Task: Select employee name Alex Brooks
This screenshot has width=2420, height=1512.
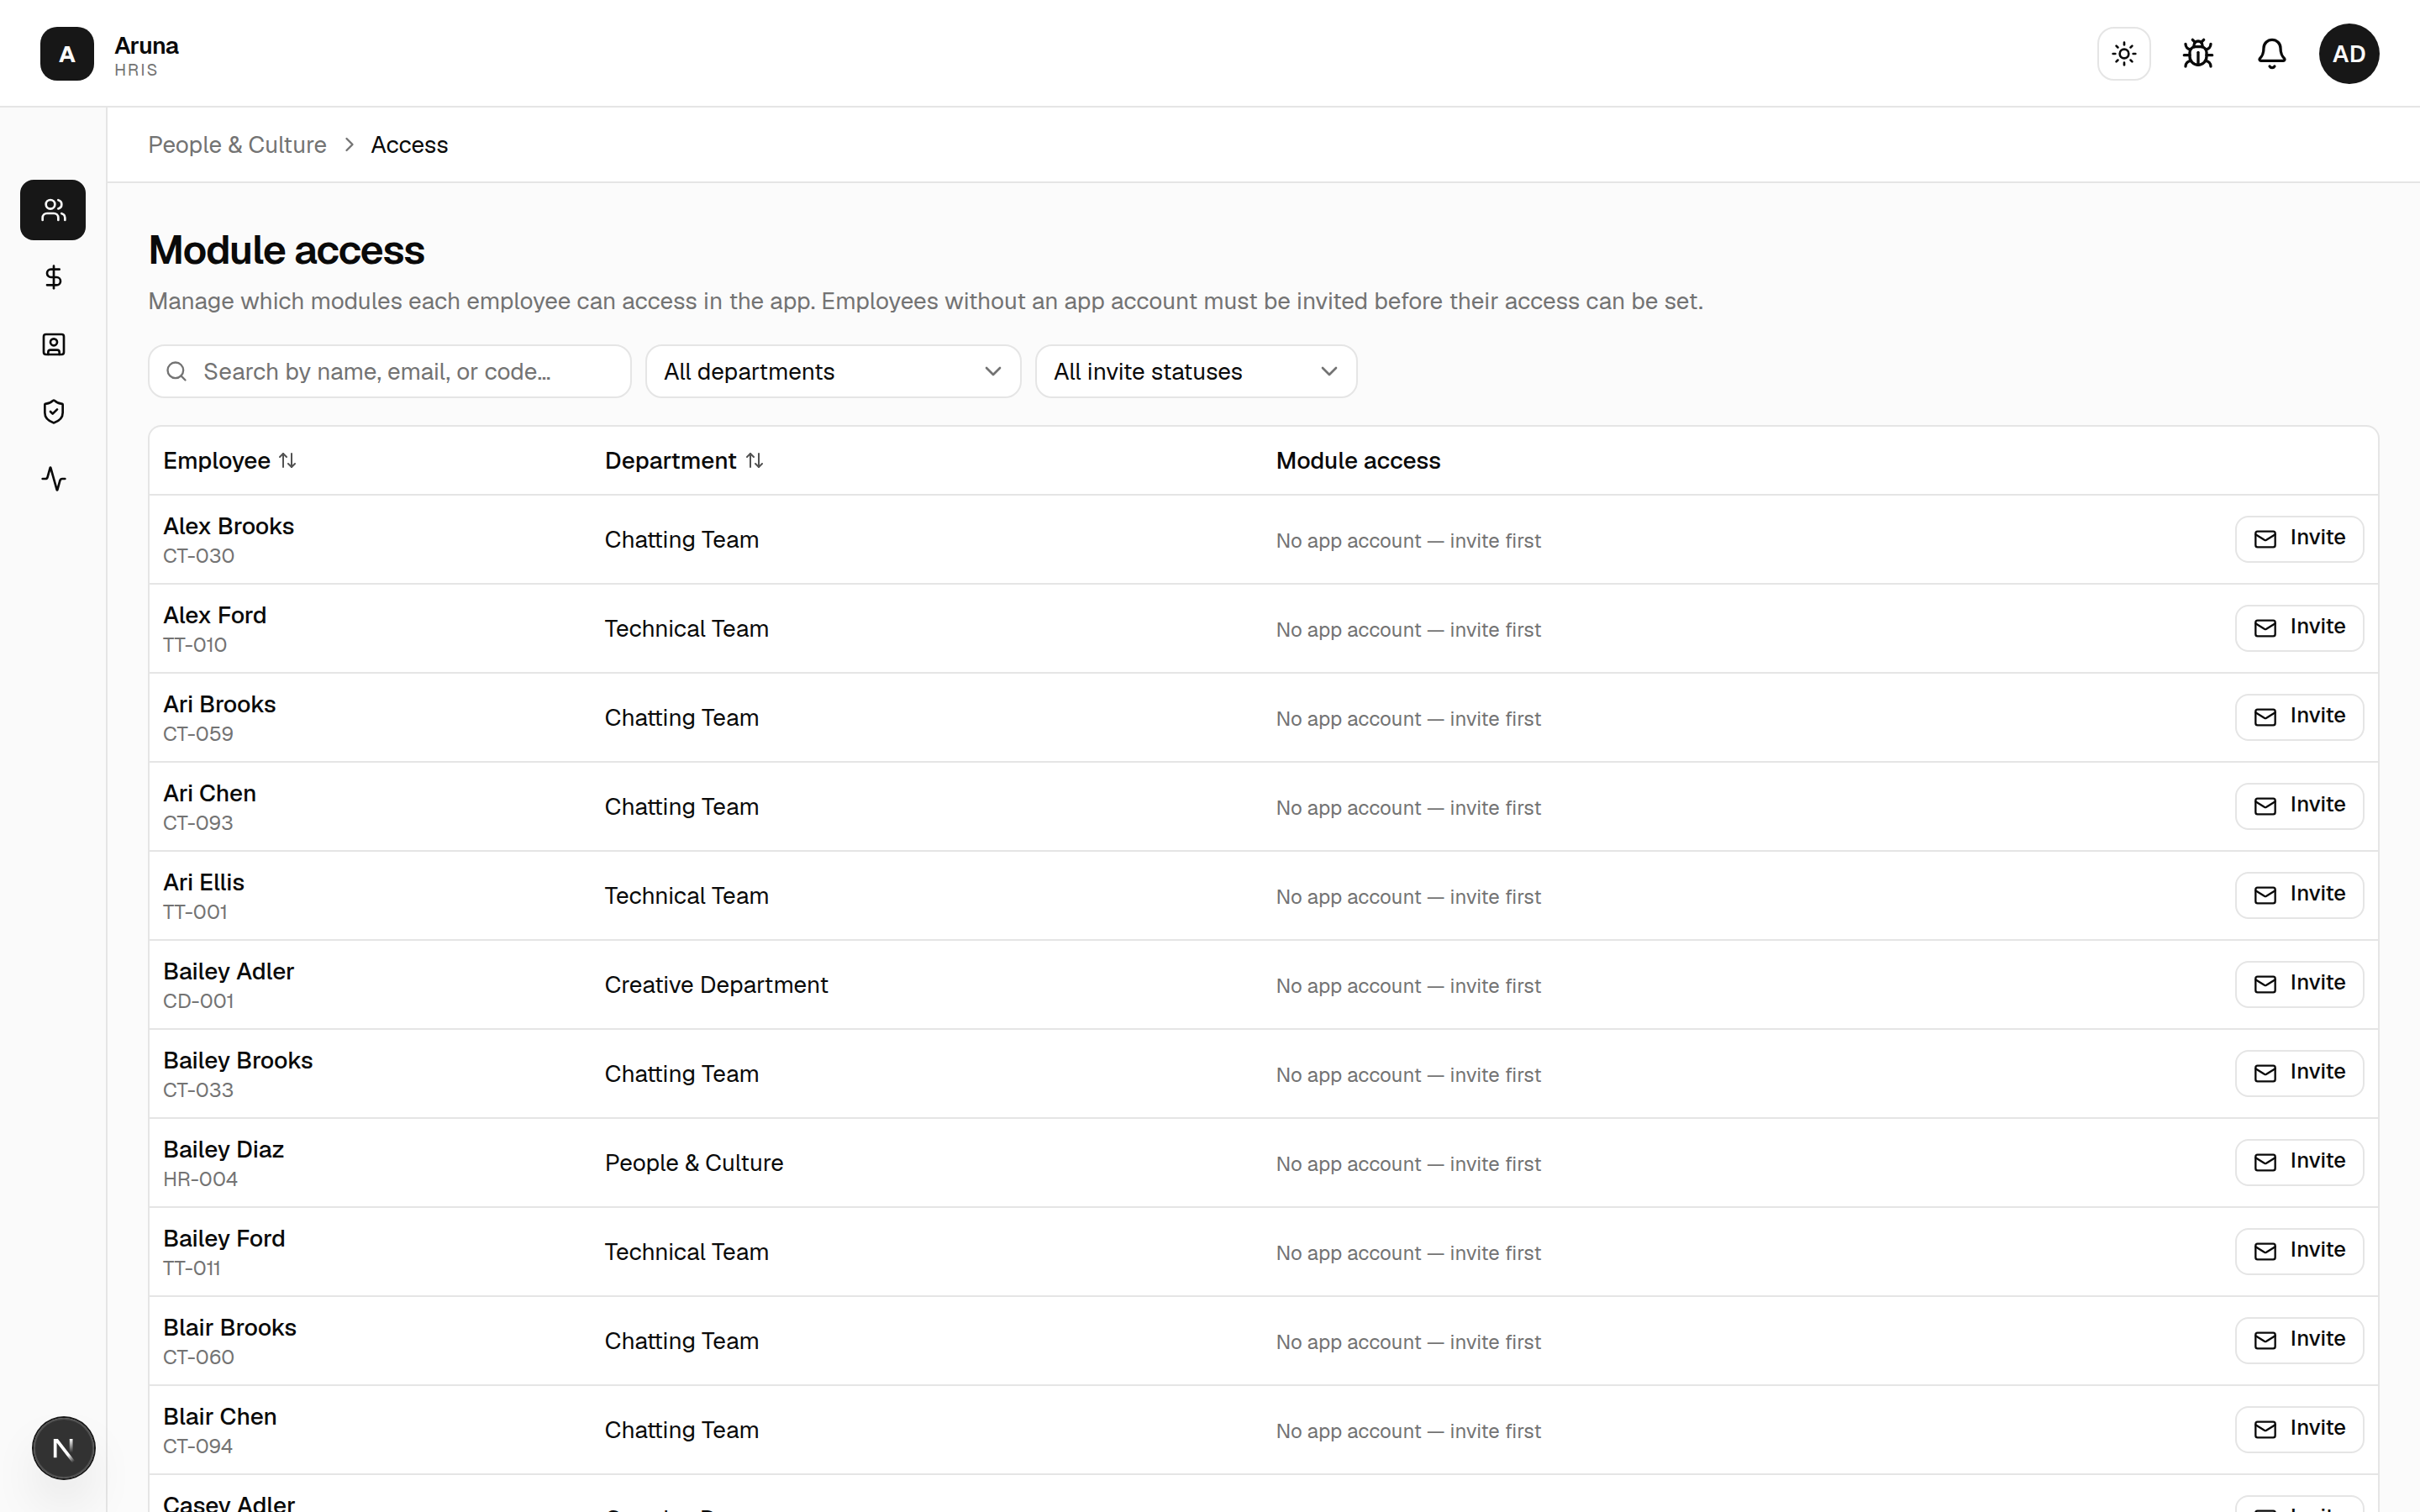Action: (x=228, y=526)
